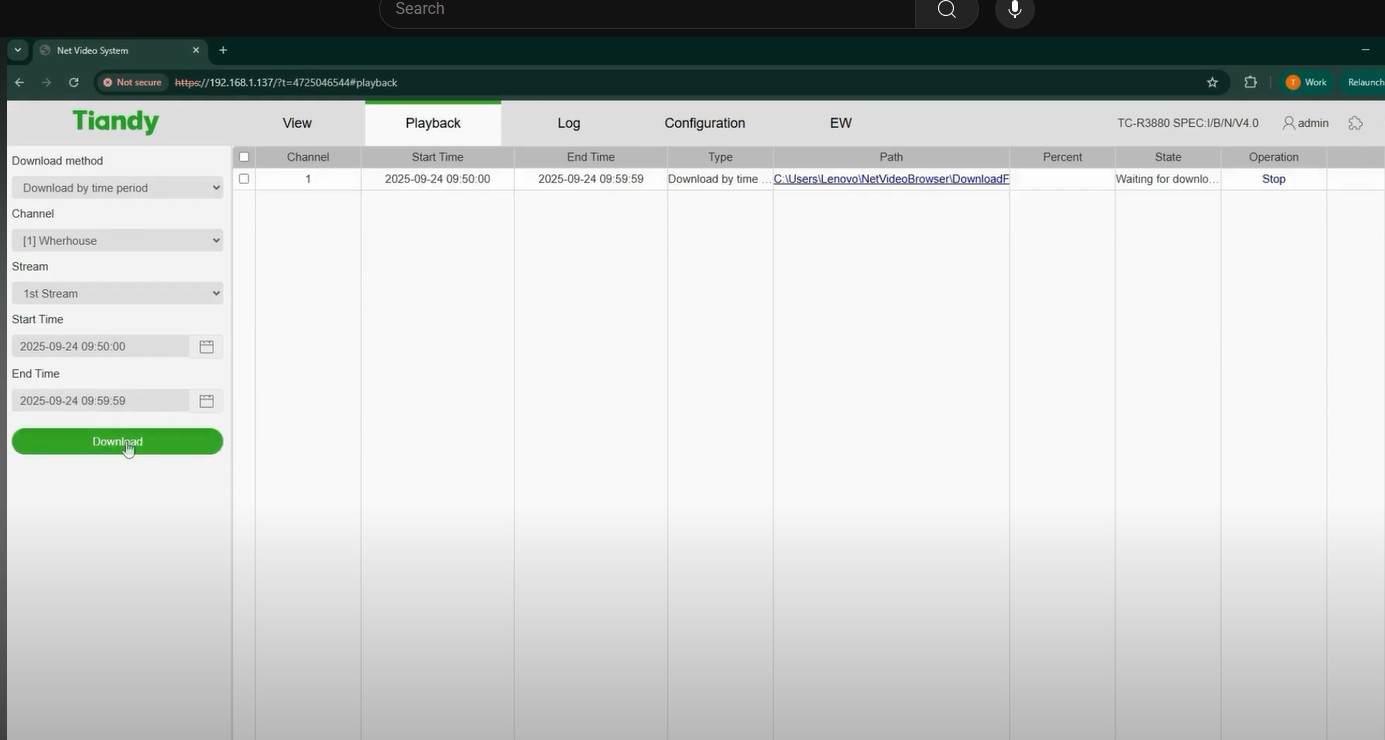Open the browser extensions icon
Image resolution: width=1385 pixels, height=740 pixels.
(x=1249, y=82)
